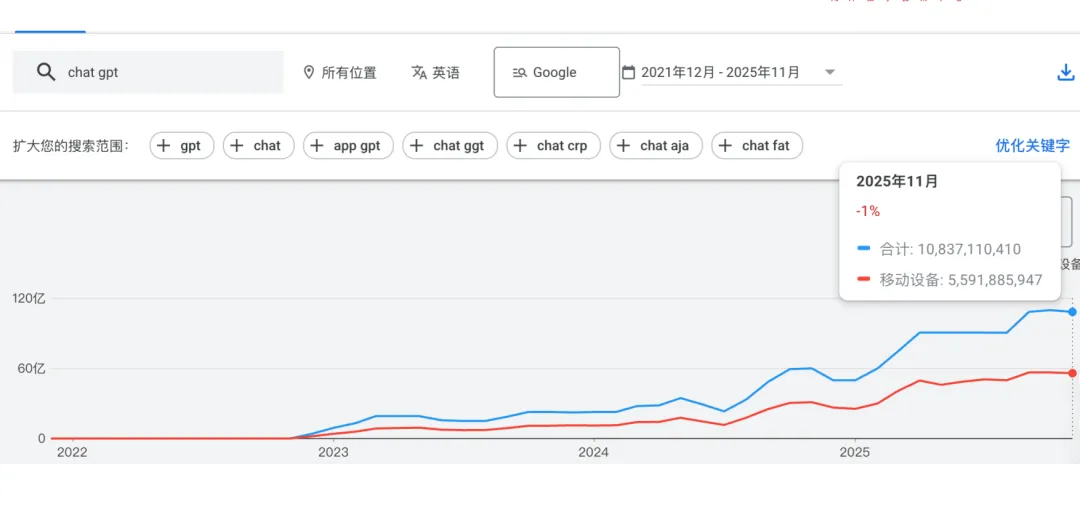Click the 2022 axis label

72,452
